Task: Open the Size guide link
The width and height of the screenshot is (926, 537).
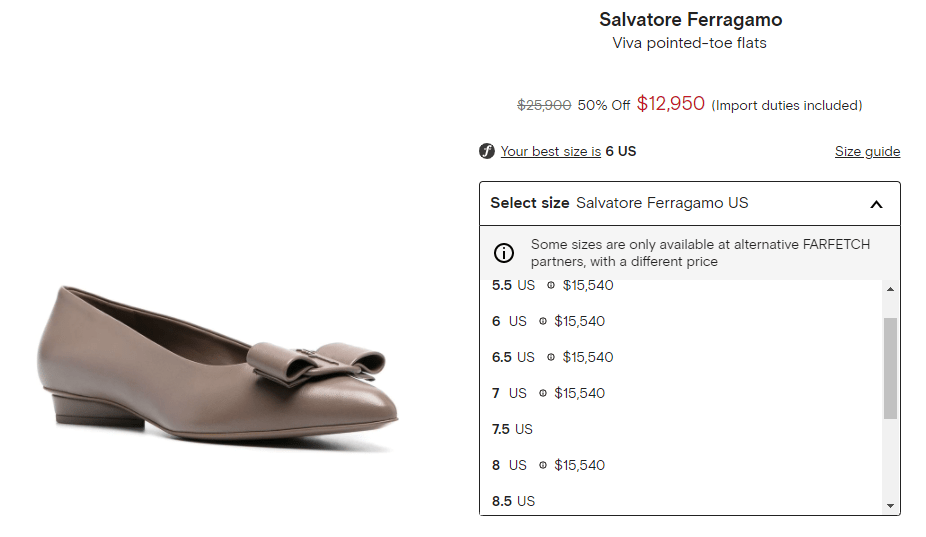Action: 867,152
